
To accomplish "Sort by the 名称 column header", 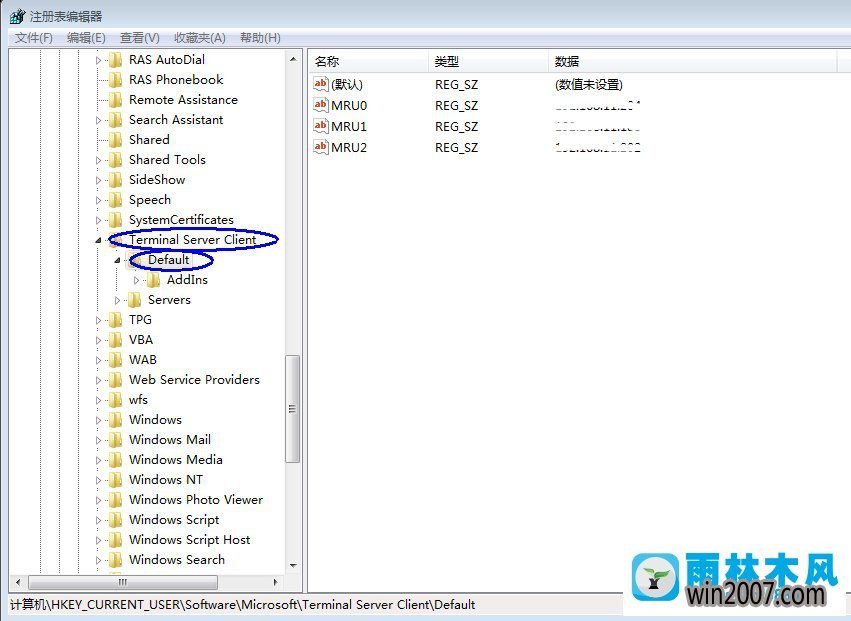I will pyautogui.click(x=369, y=61).
